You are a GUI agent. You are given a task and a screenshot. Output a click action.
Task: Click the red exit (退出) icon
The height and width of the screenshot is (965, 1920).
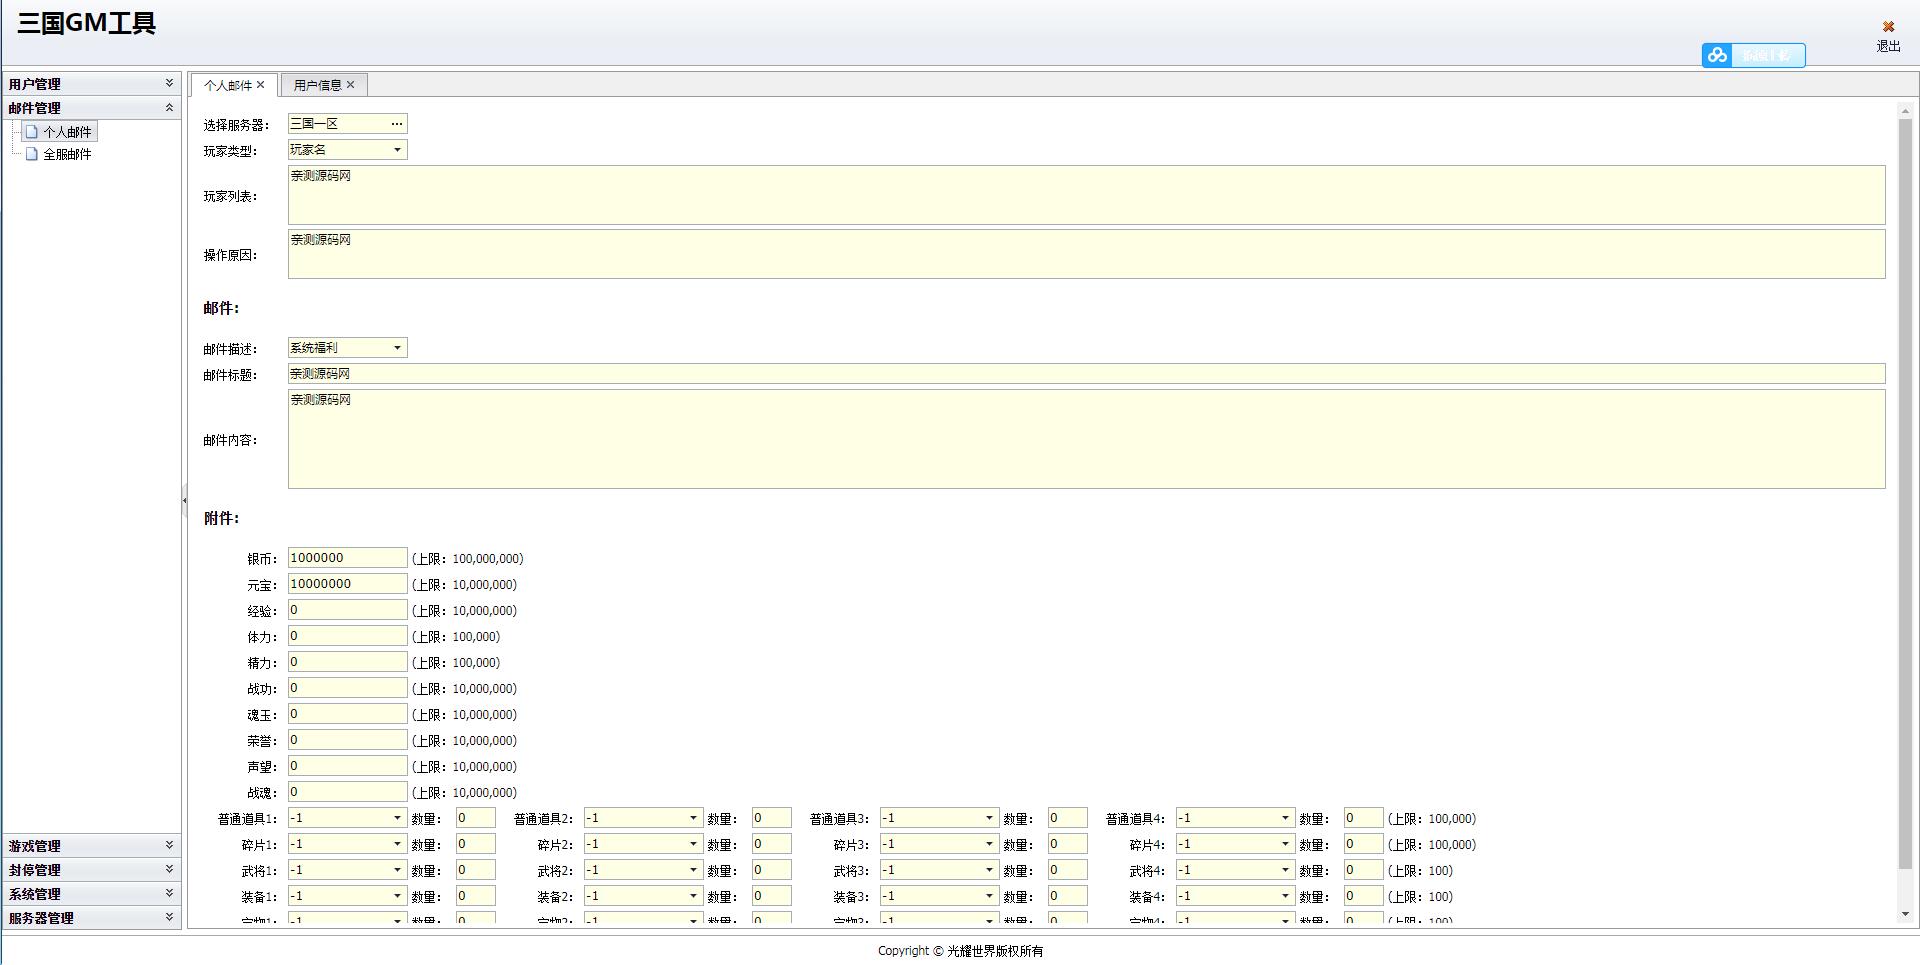pos(1888,27)
